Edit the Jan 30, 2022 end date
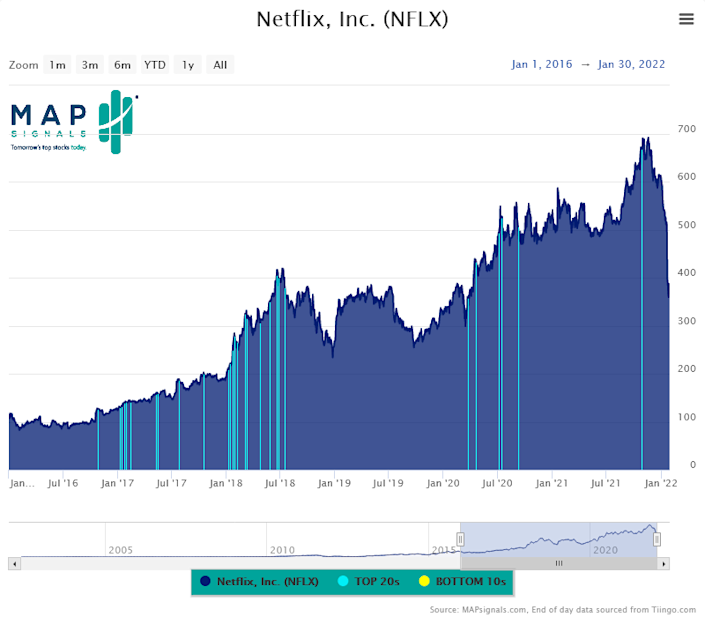 coord(631,64)
